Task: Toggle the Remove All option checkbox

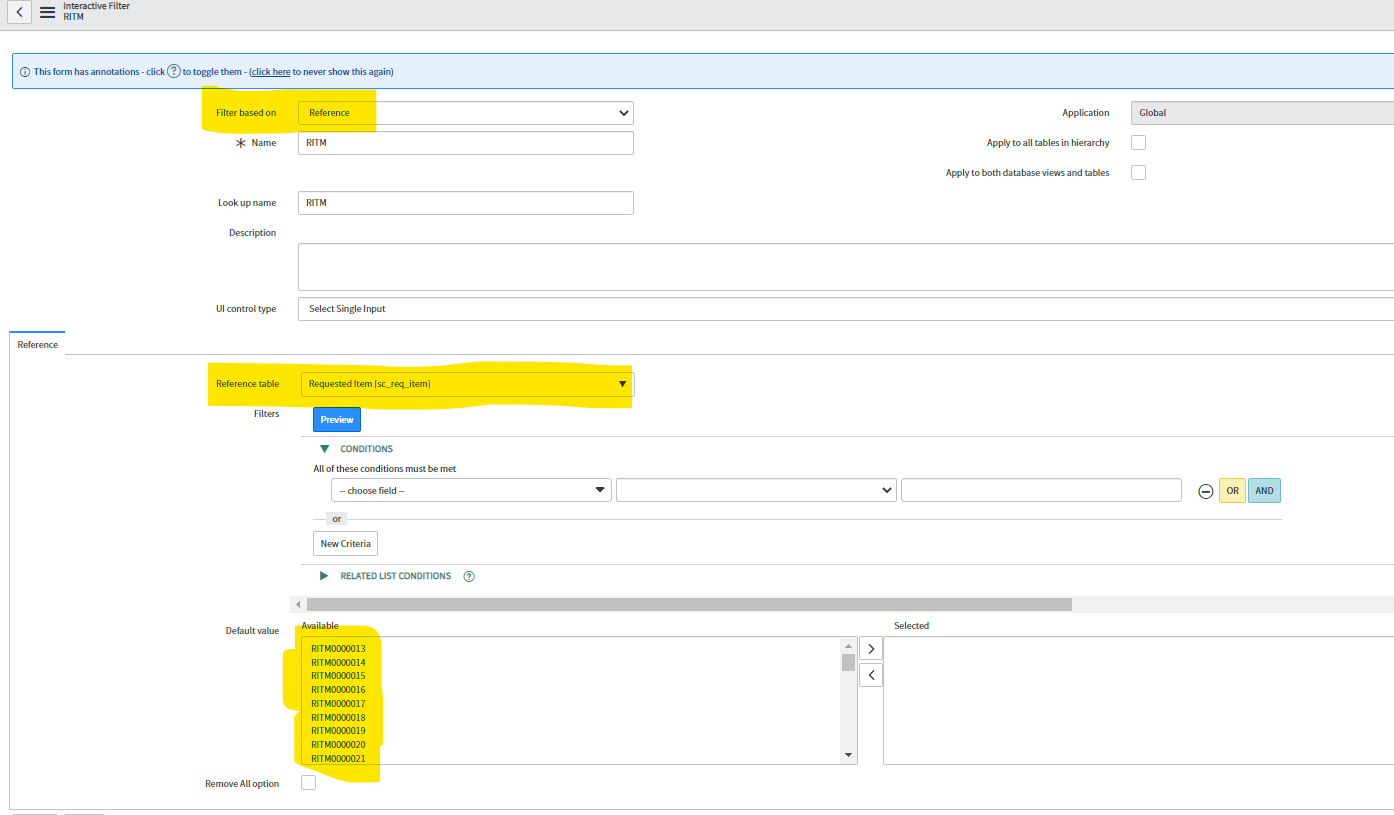Action: click(308, 783)
